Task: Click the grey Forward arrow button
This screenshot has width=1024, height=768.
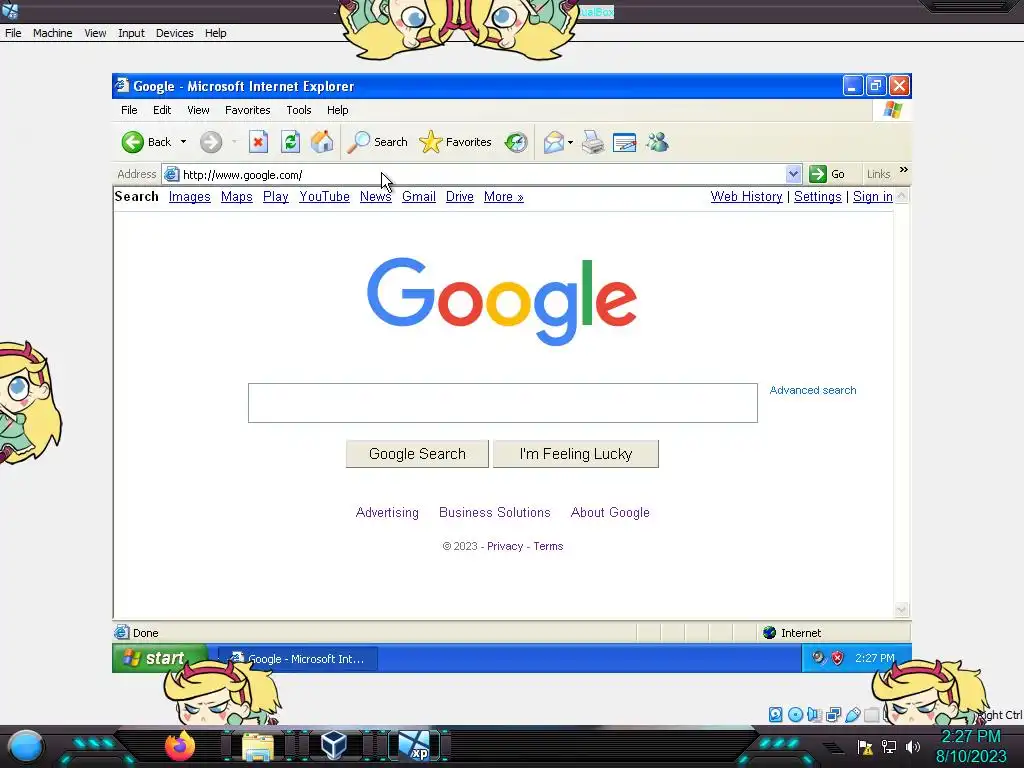Action: click(210, 142)
